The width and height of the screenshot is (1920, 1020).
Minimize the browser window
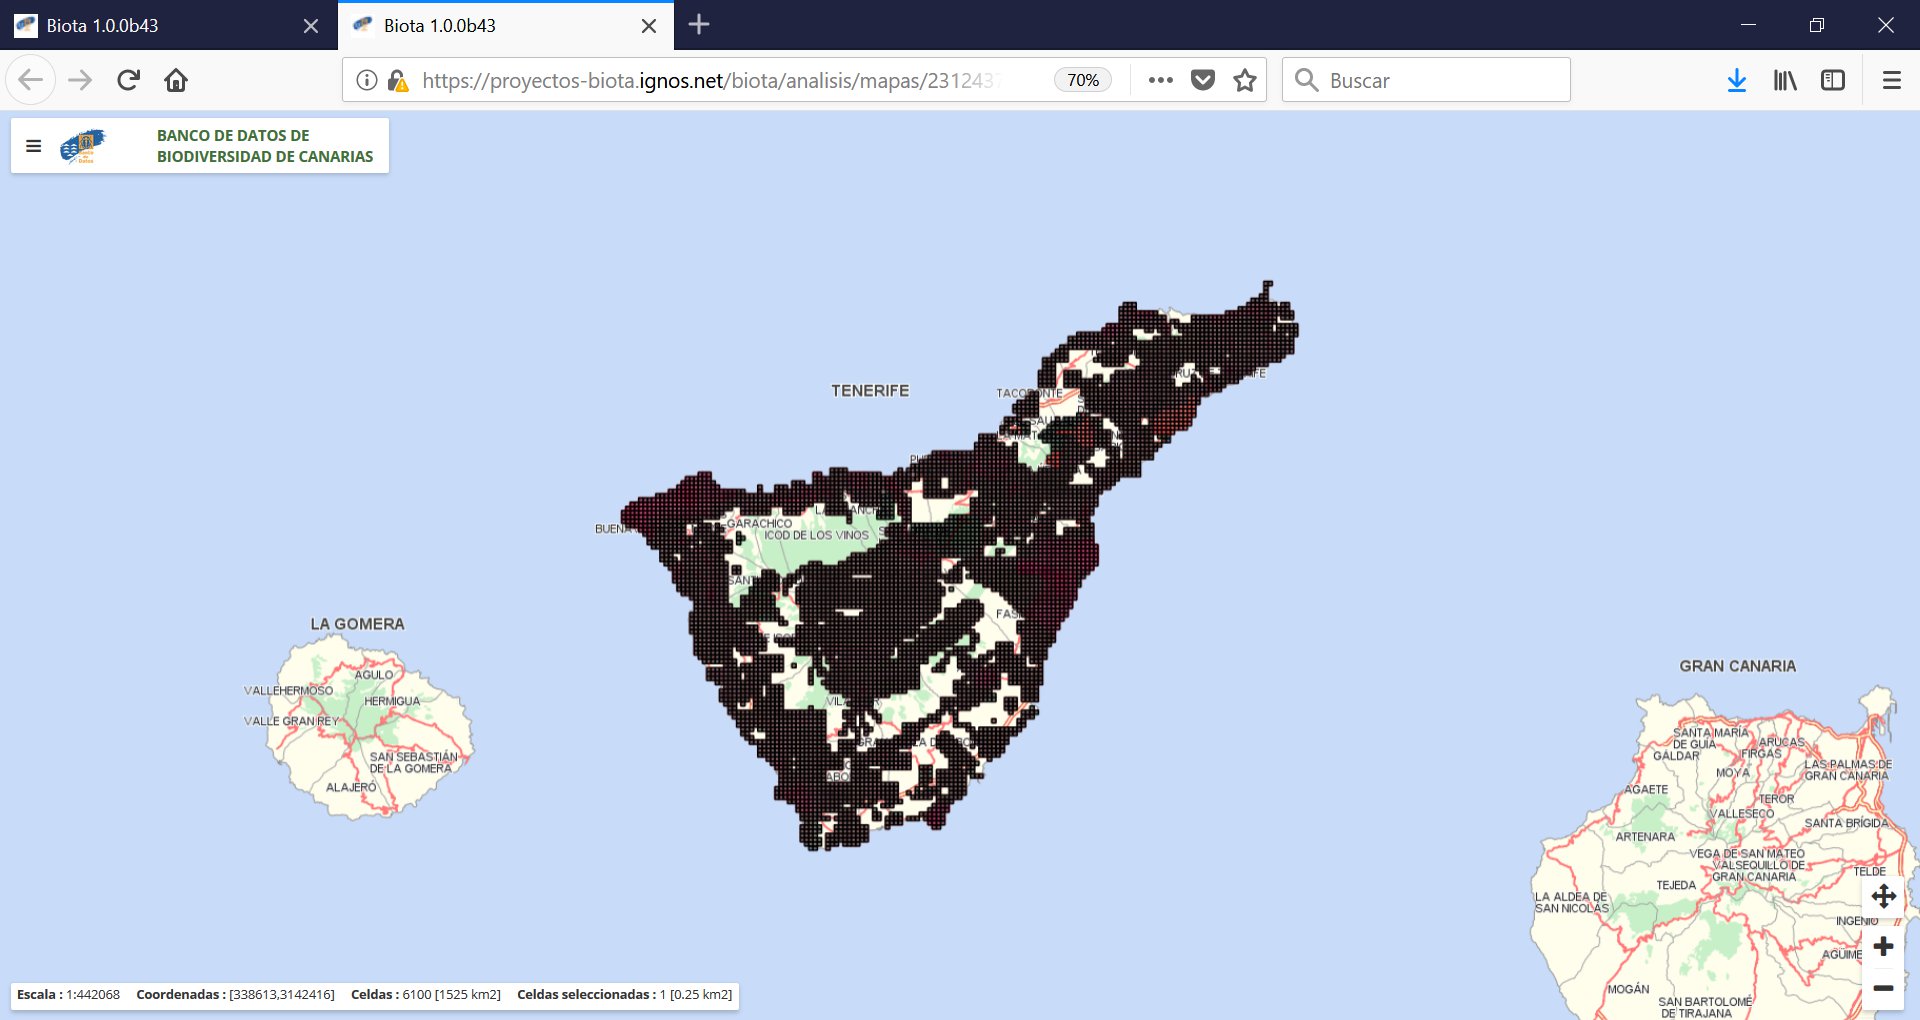1748,25
